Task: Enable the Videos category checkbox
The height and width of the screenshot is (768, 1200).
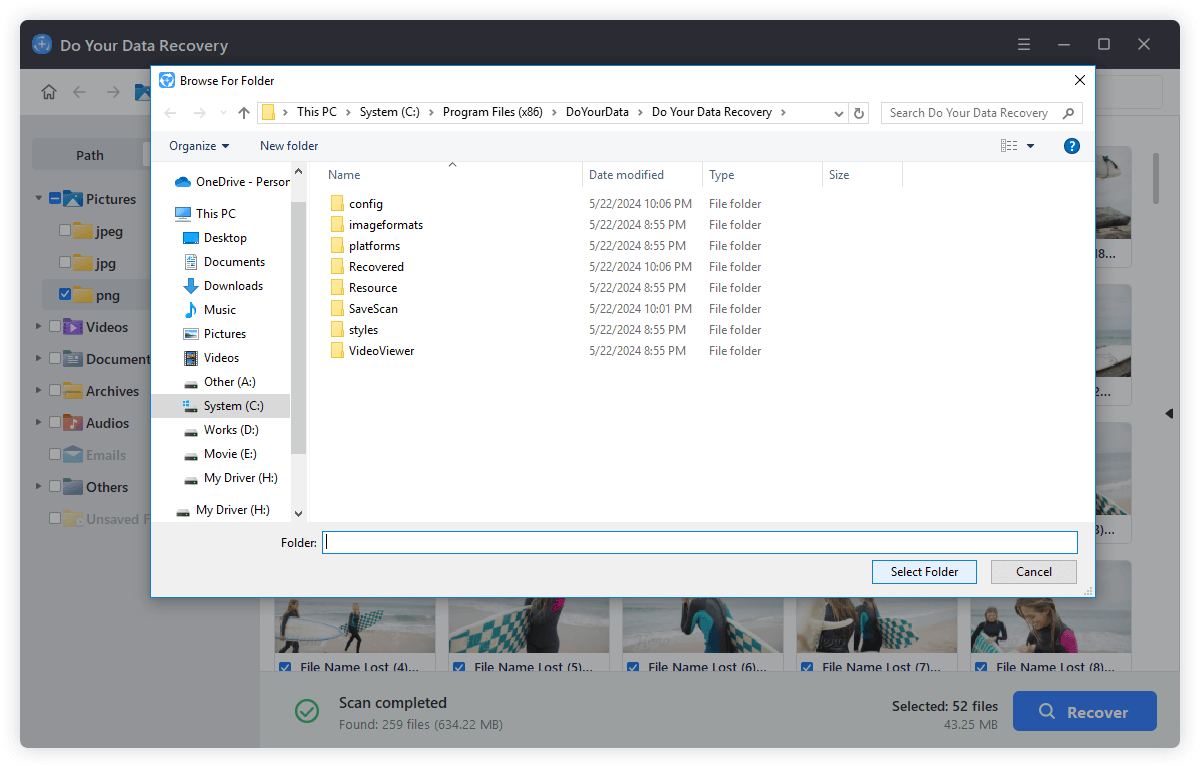Action: coord(54,326)
